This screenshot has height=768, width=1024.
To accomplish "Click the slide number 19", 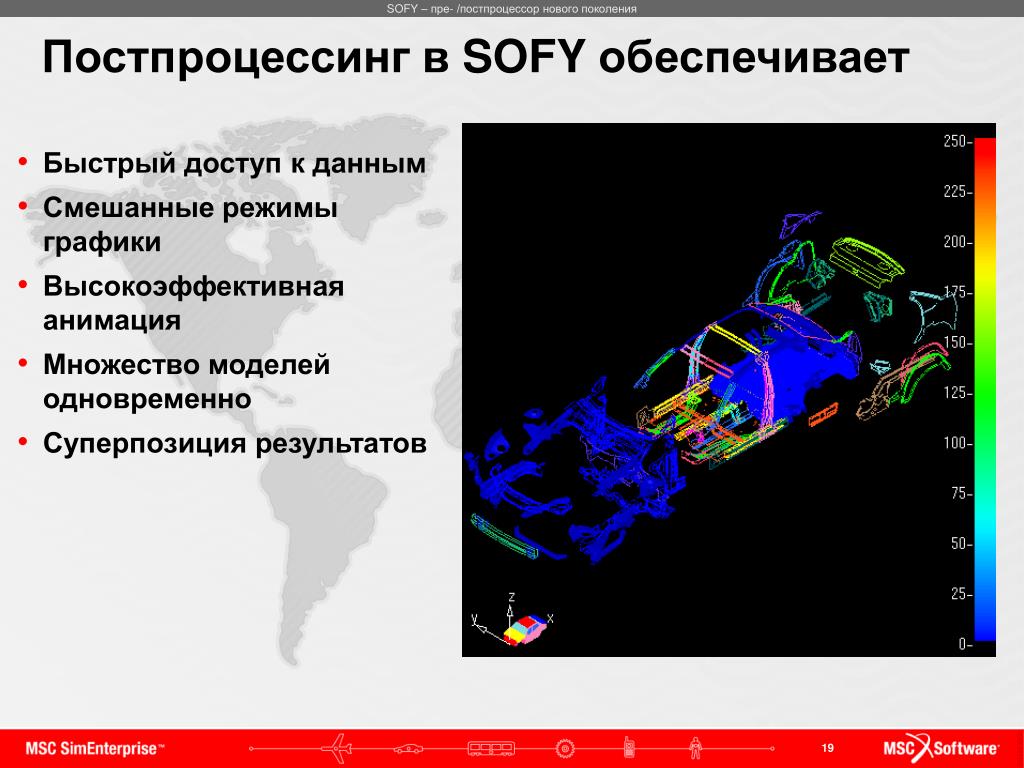I will (827, 748).
